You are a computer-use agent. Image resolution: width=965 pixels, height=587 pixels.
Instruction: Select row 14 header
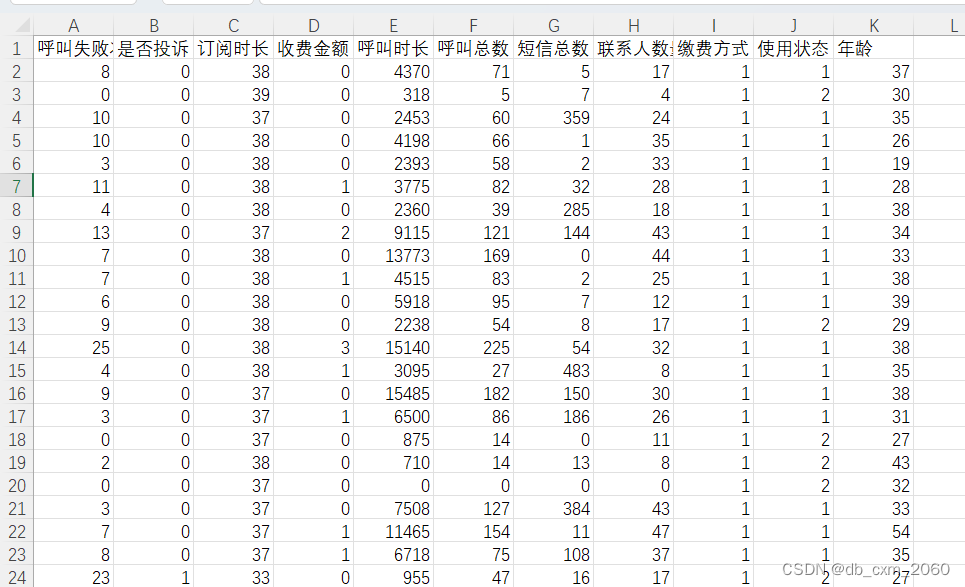[17, 348]
